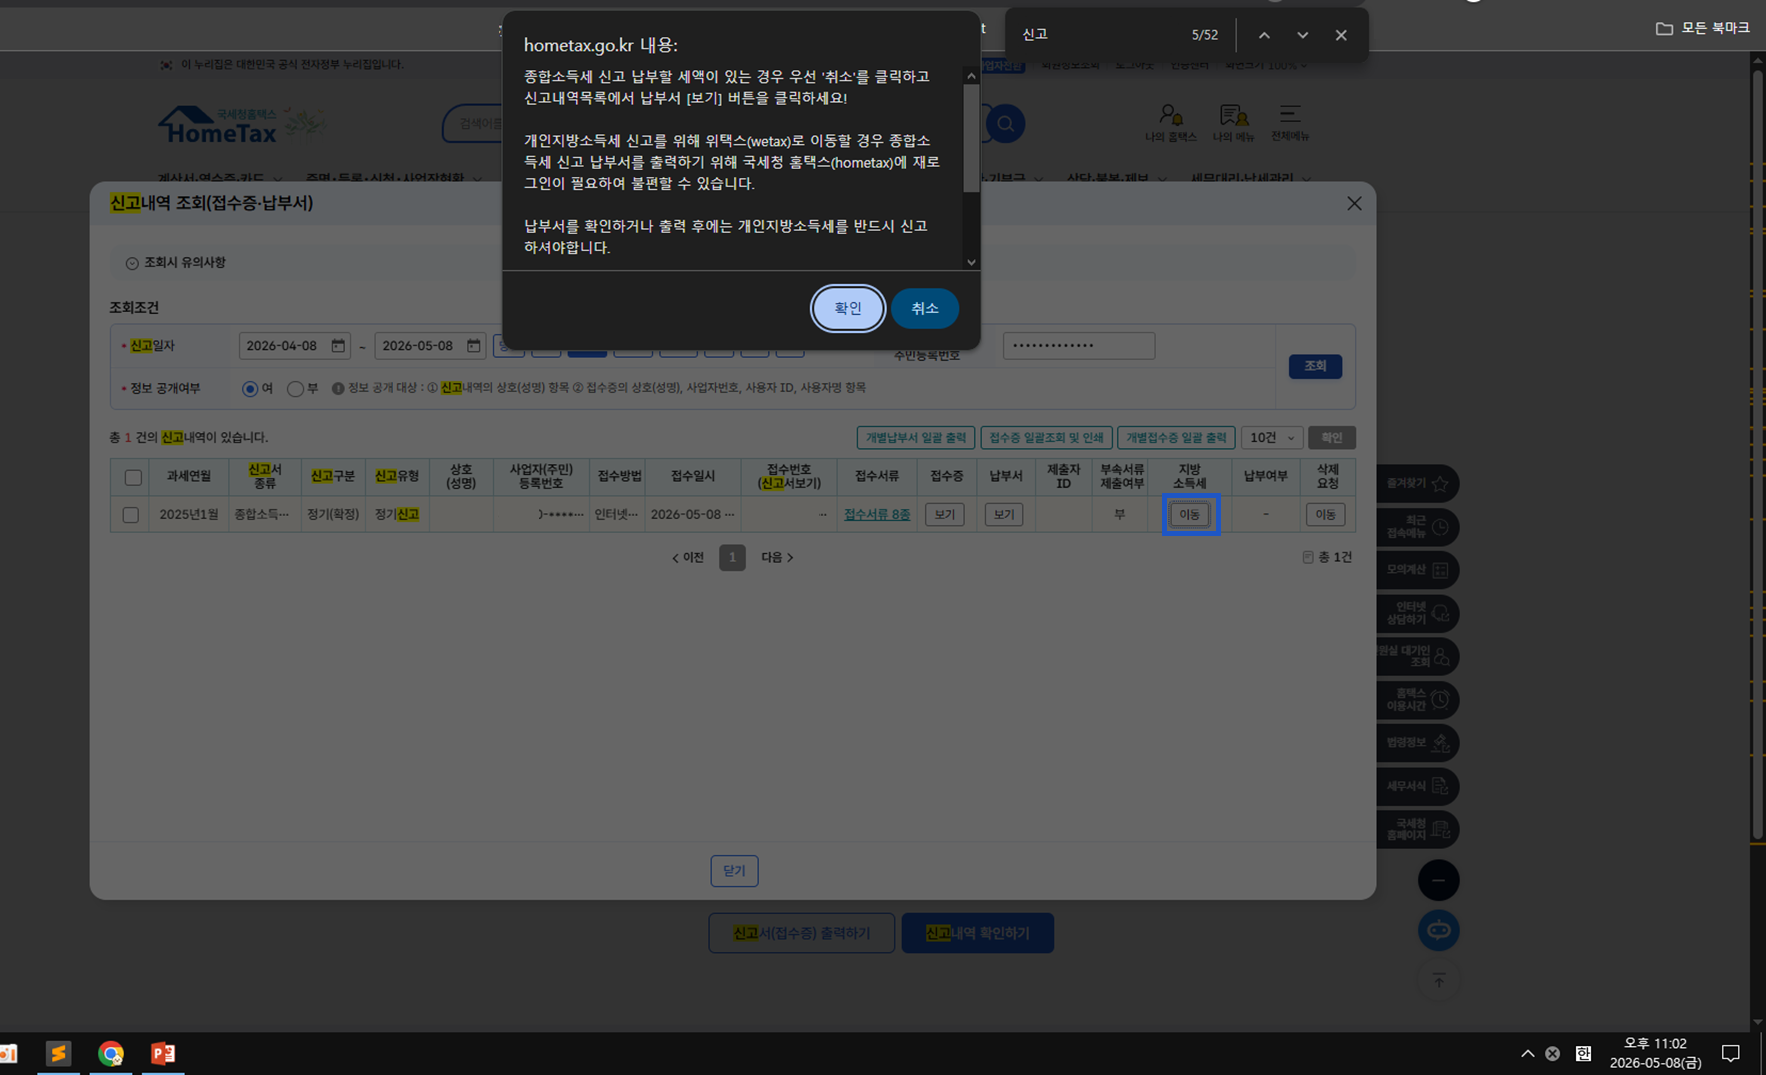Open Sublime Text from the taskbar
The width and height of the screenshot is (1766, 1075).
(59, 1053)
